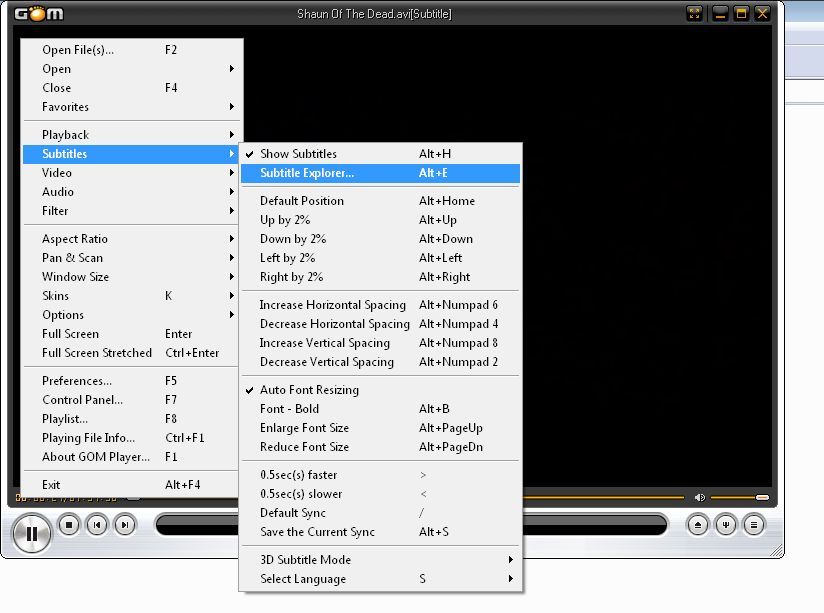Expand the Open submenu
This screenshot has width=824, height=613.
point(131,69)
